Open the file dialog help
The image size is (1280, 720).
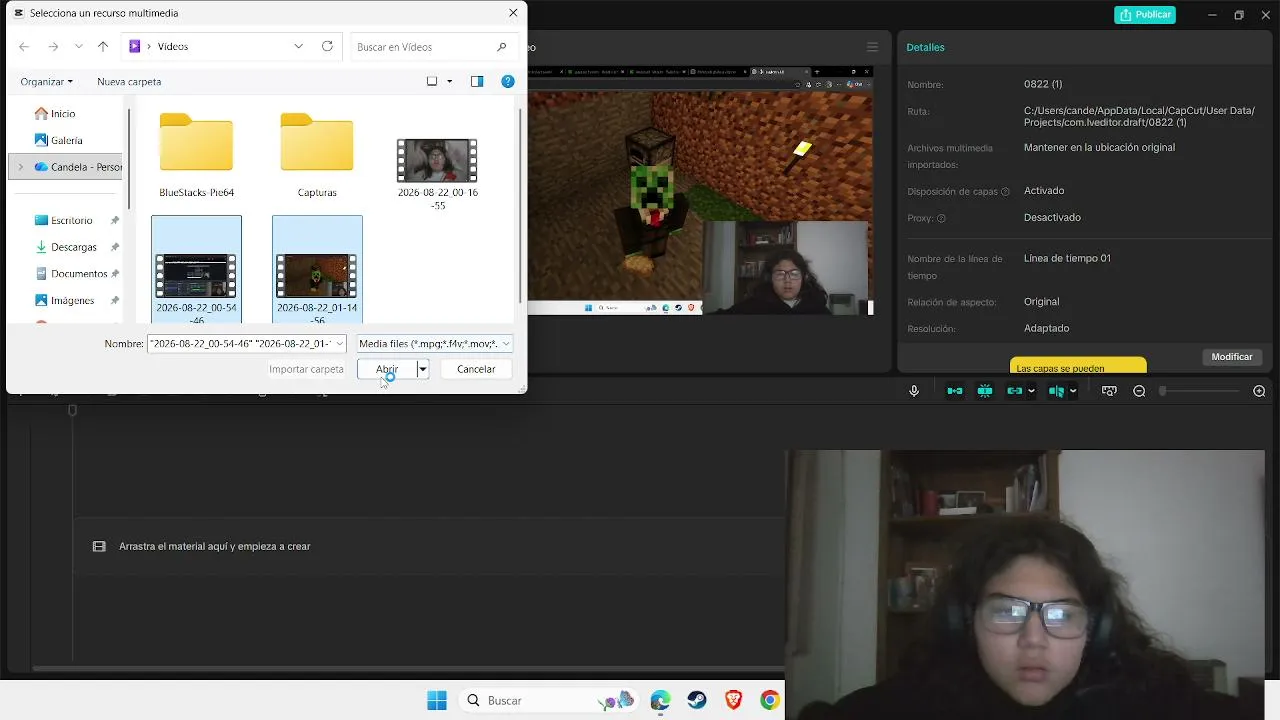(508, 81)
